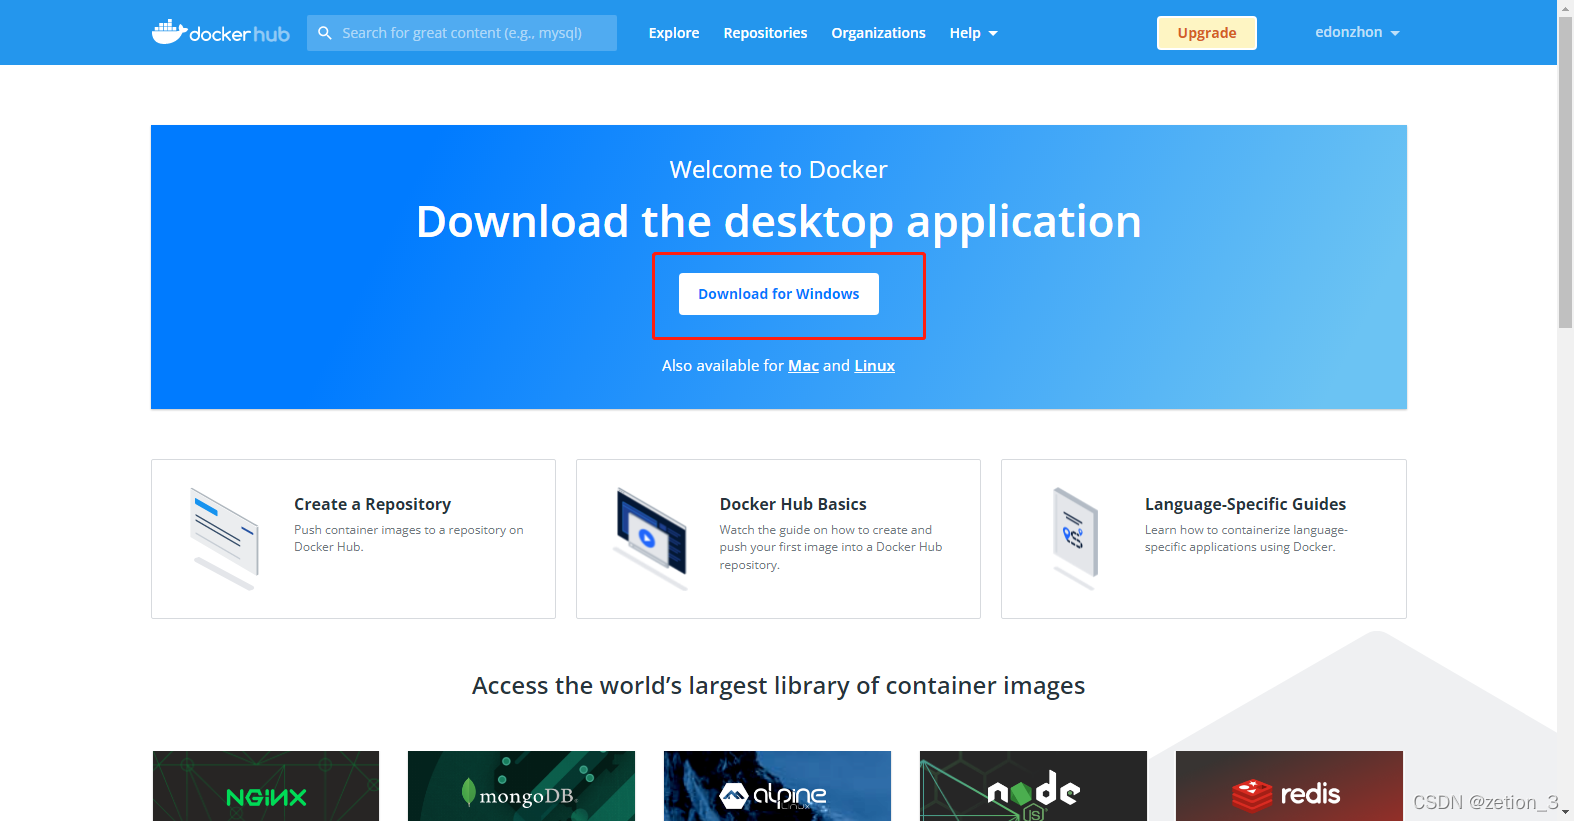The height and width of the screenshot is (821, 1574).
Task: Click the Upgrade button
Action: point(1207,33)
